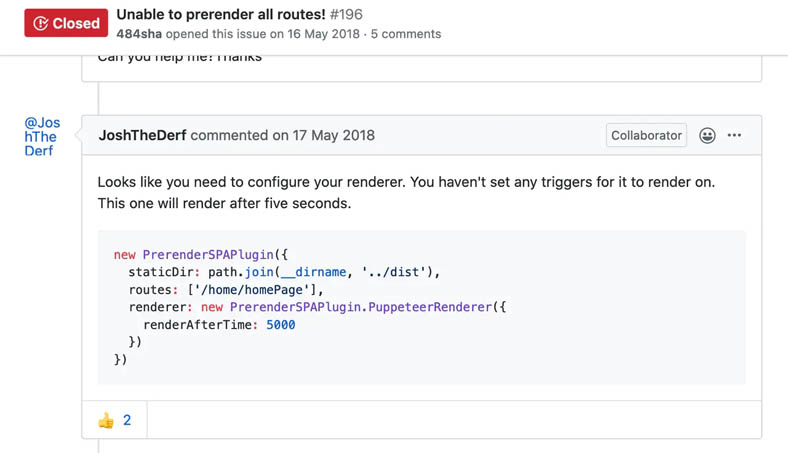788x453 pixels.
Task: Open the add reaction smiley picker
Action: tap(707, 135)
